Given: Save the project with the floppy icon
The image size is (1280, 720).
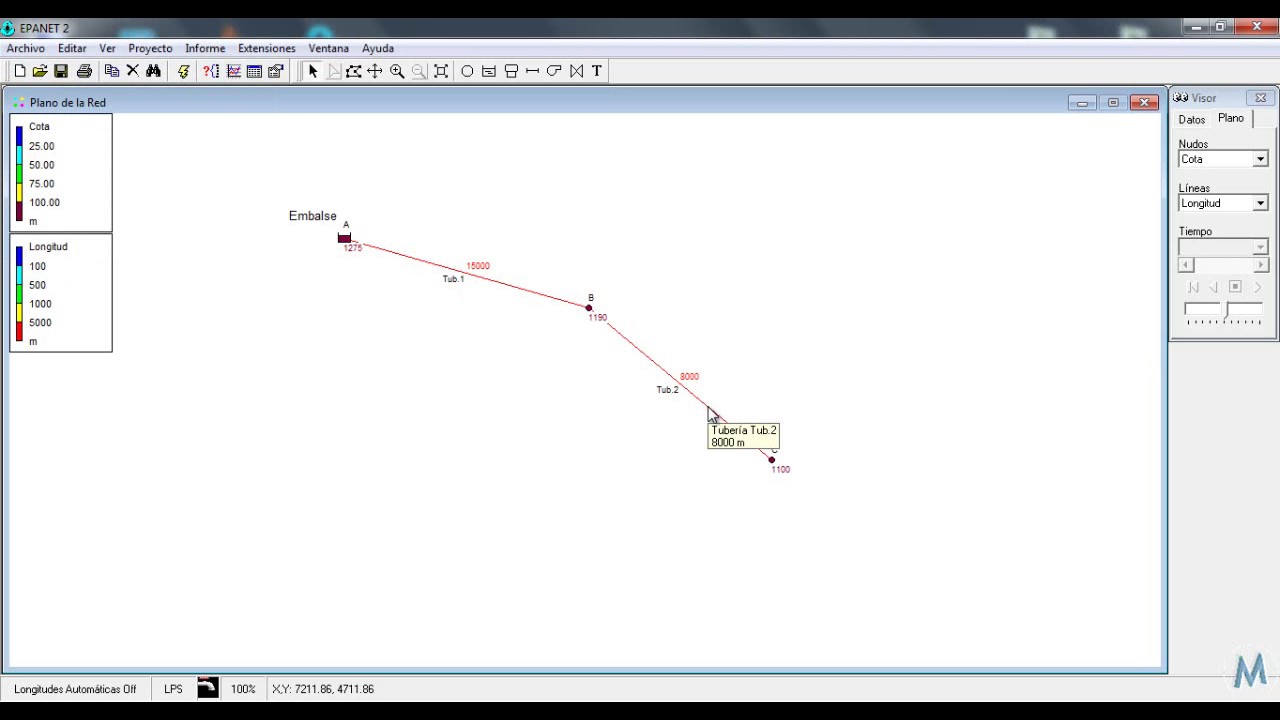Looking at the screenshot, I should [x=61, y=71].
